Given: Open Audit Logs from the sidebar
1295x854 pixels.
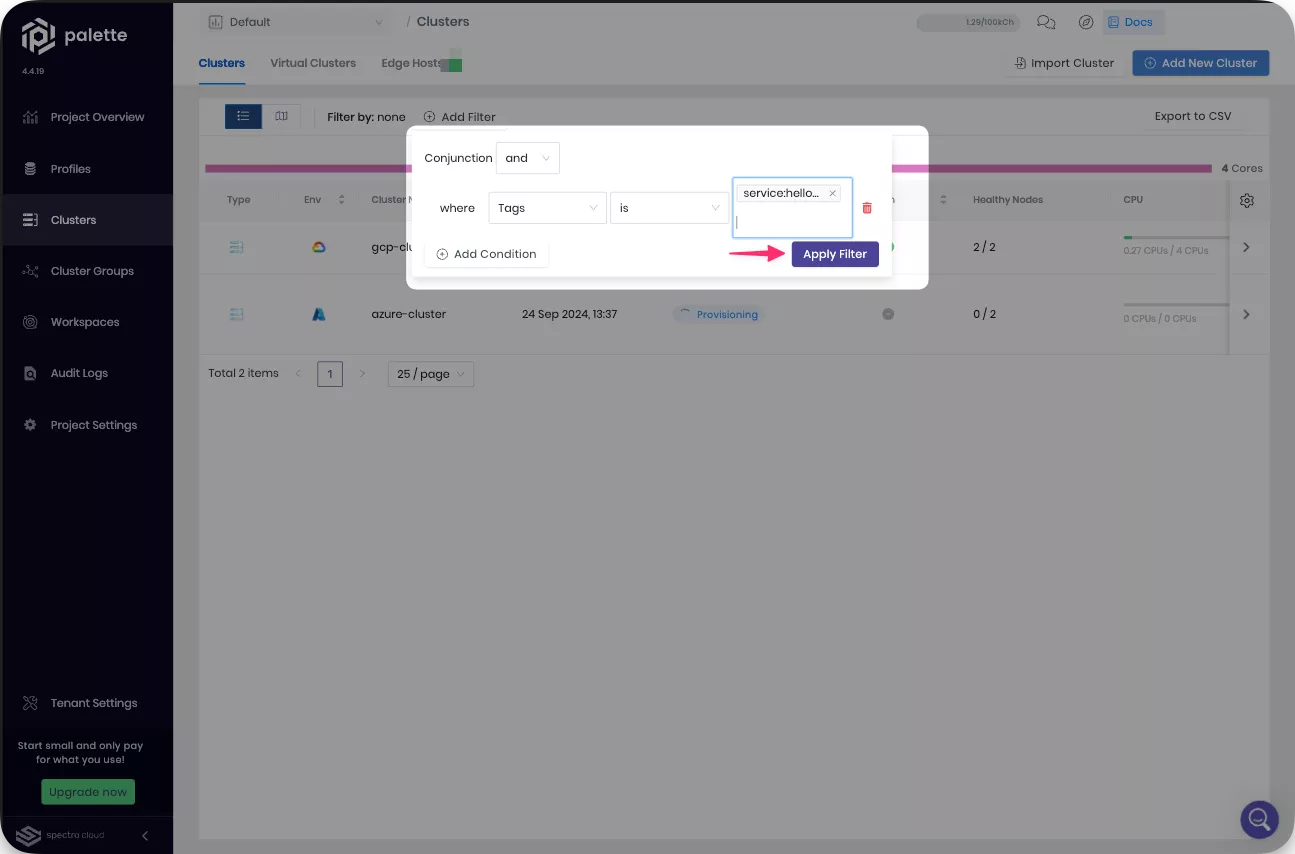Looking at the screenshot, I should pyautogui.click(x=80, y=373).
